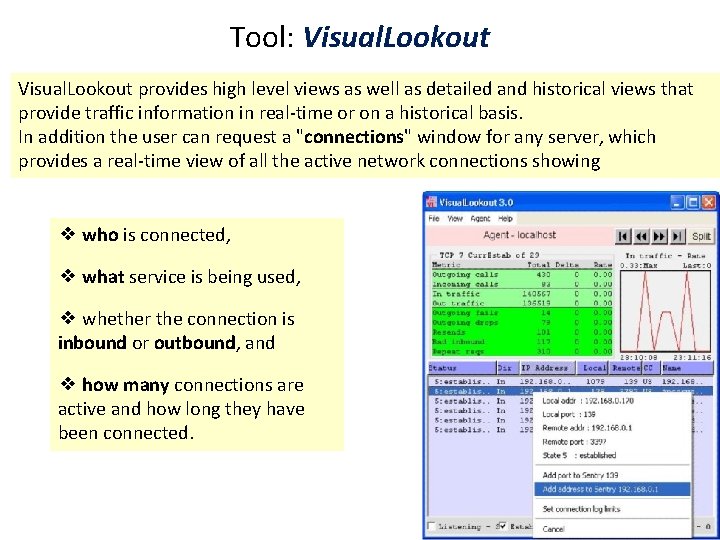Sort by CC column header

tap(651, 368)
